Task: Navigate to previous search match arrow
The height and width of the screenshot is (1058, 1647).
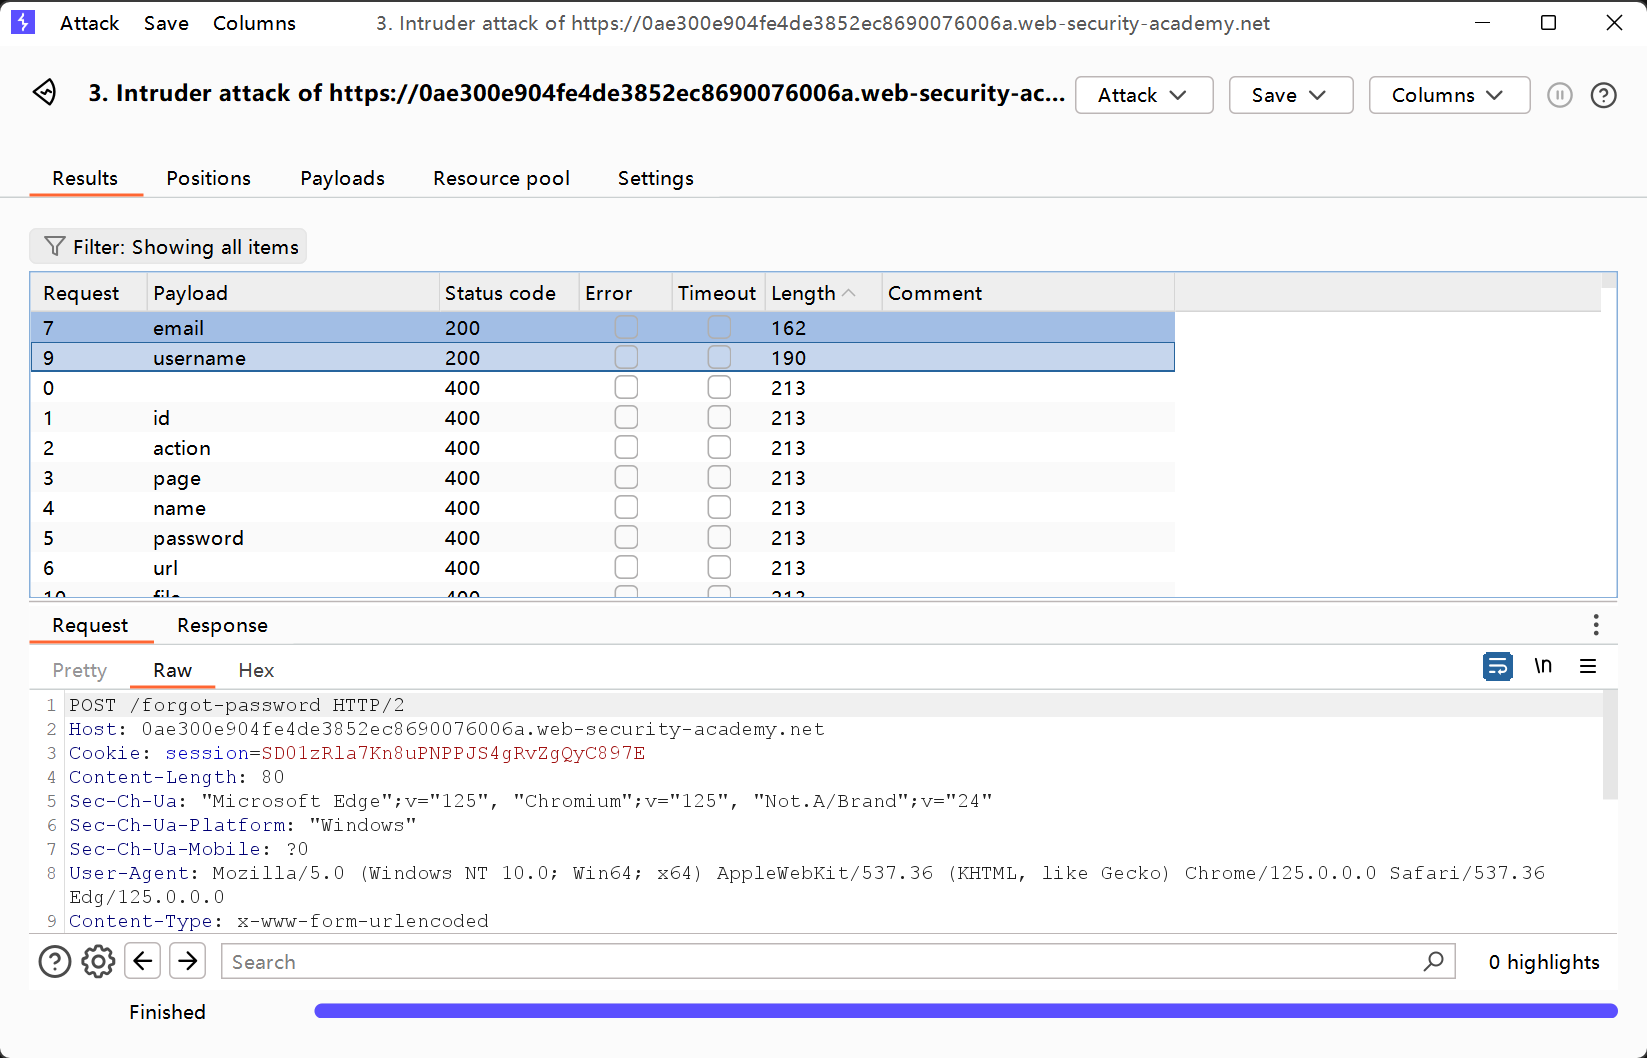Action: click(x=142, y=961)
